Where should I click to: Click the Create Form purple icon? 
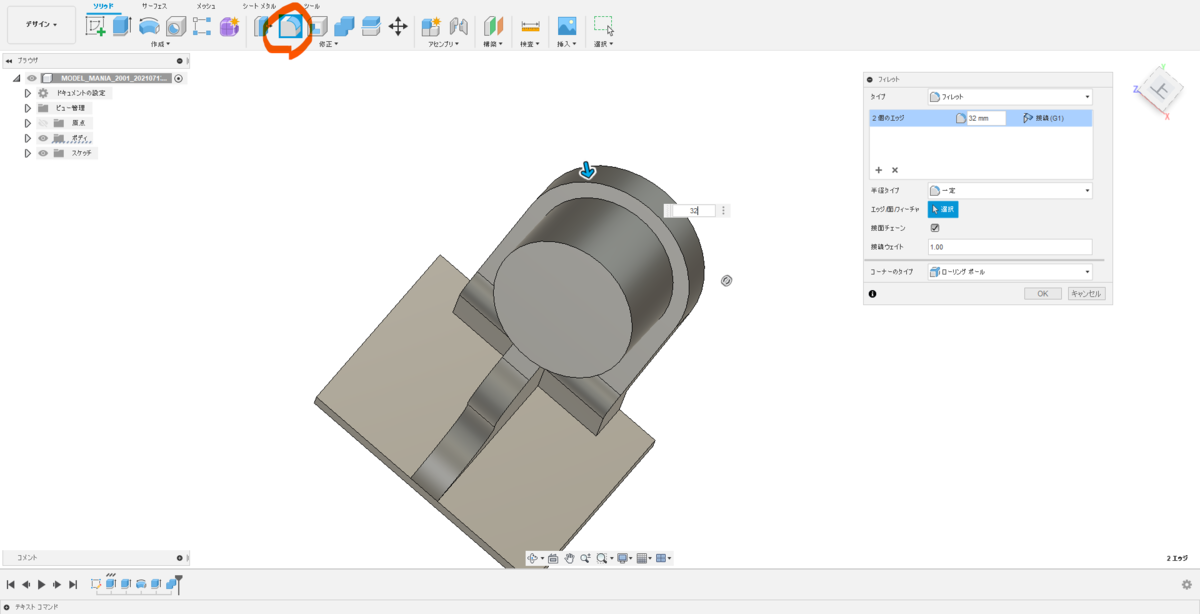tap(229, 27)
